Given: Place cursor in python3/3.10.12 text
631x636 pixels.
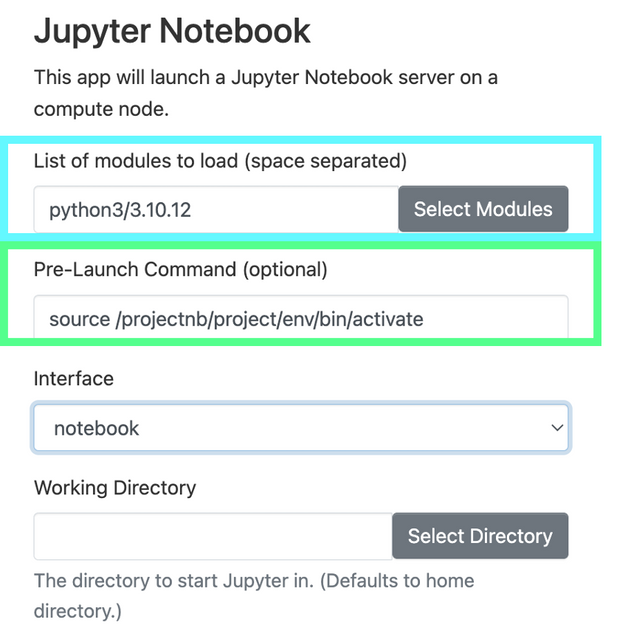Looking at the screenshot, I should [x=120, y=210].
